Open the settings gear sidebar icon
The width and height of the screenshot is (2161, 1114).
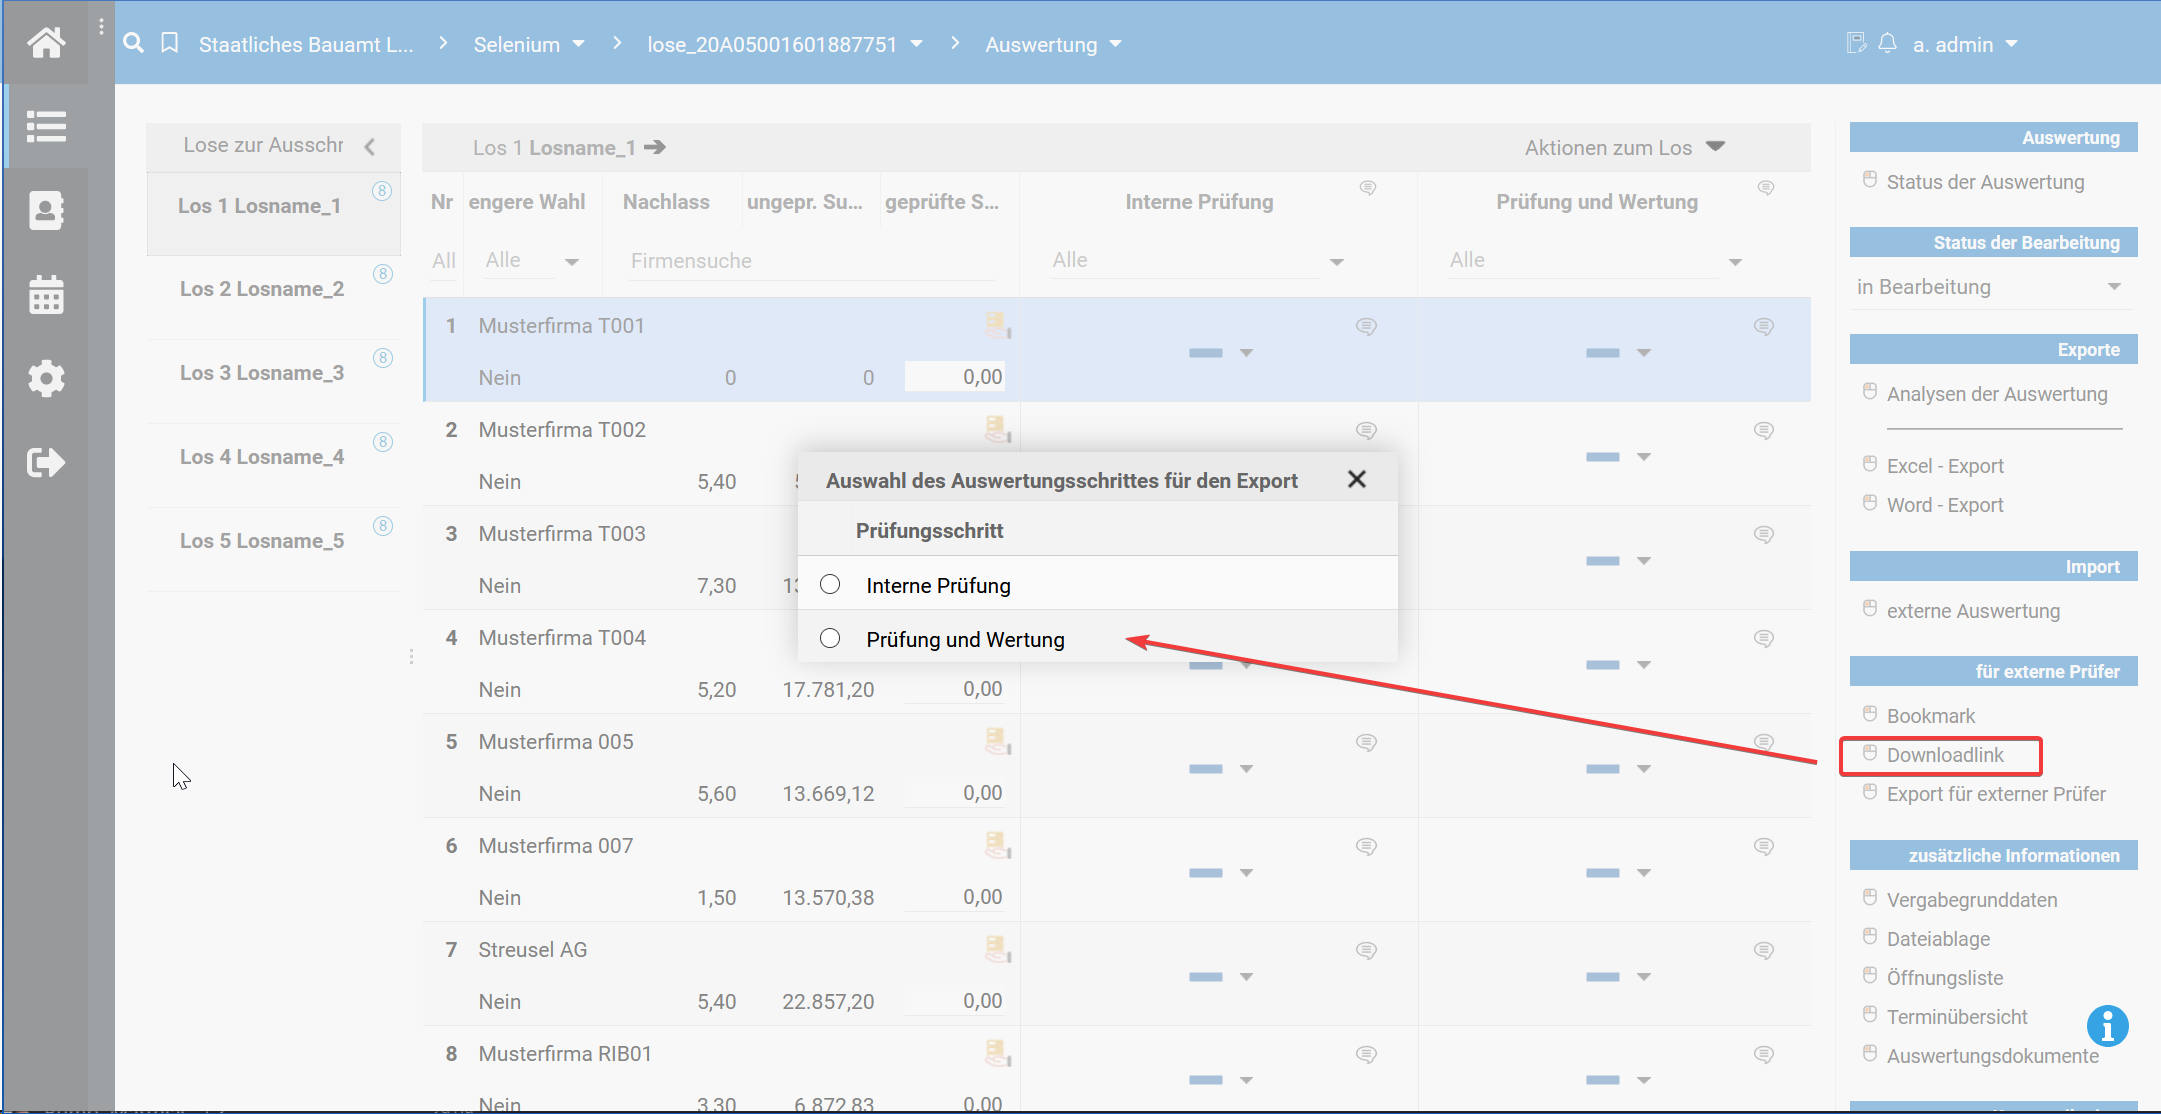pyautogui.click(x=46, y=378)
